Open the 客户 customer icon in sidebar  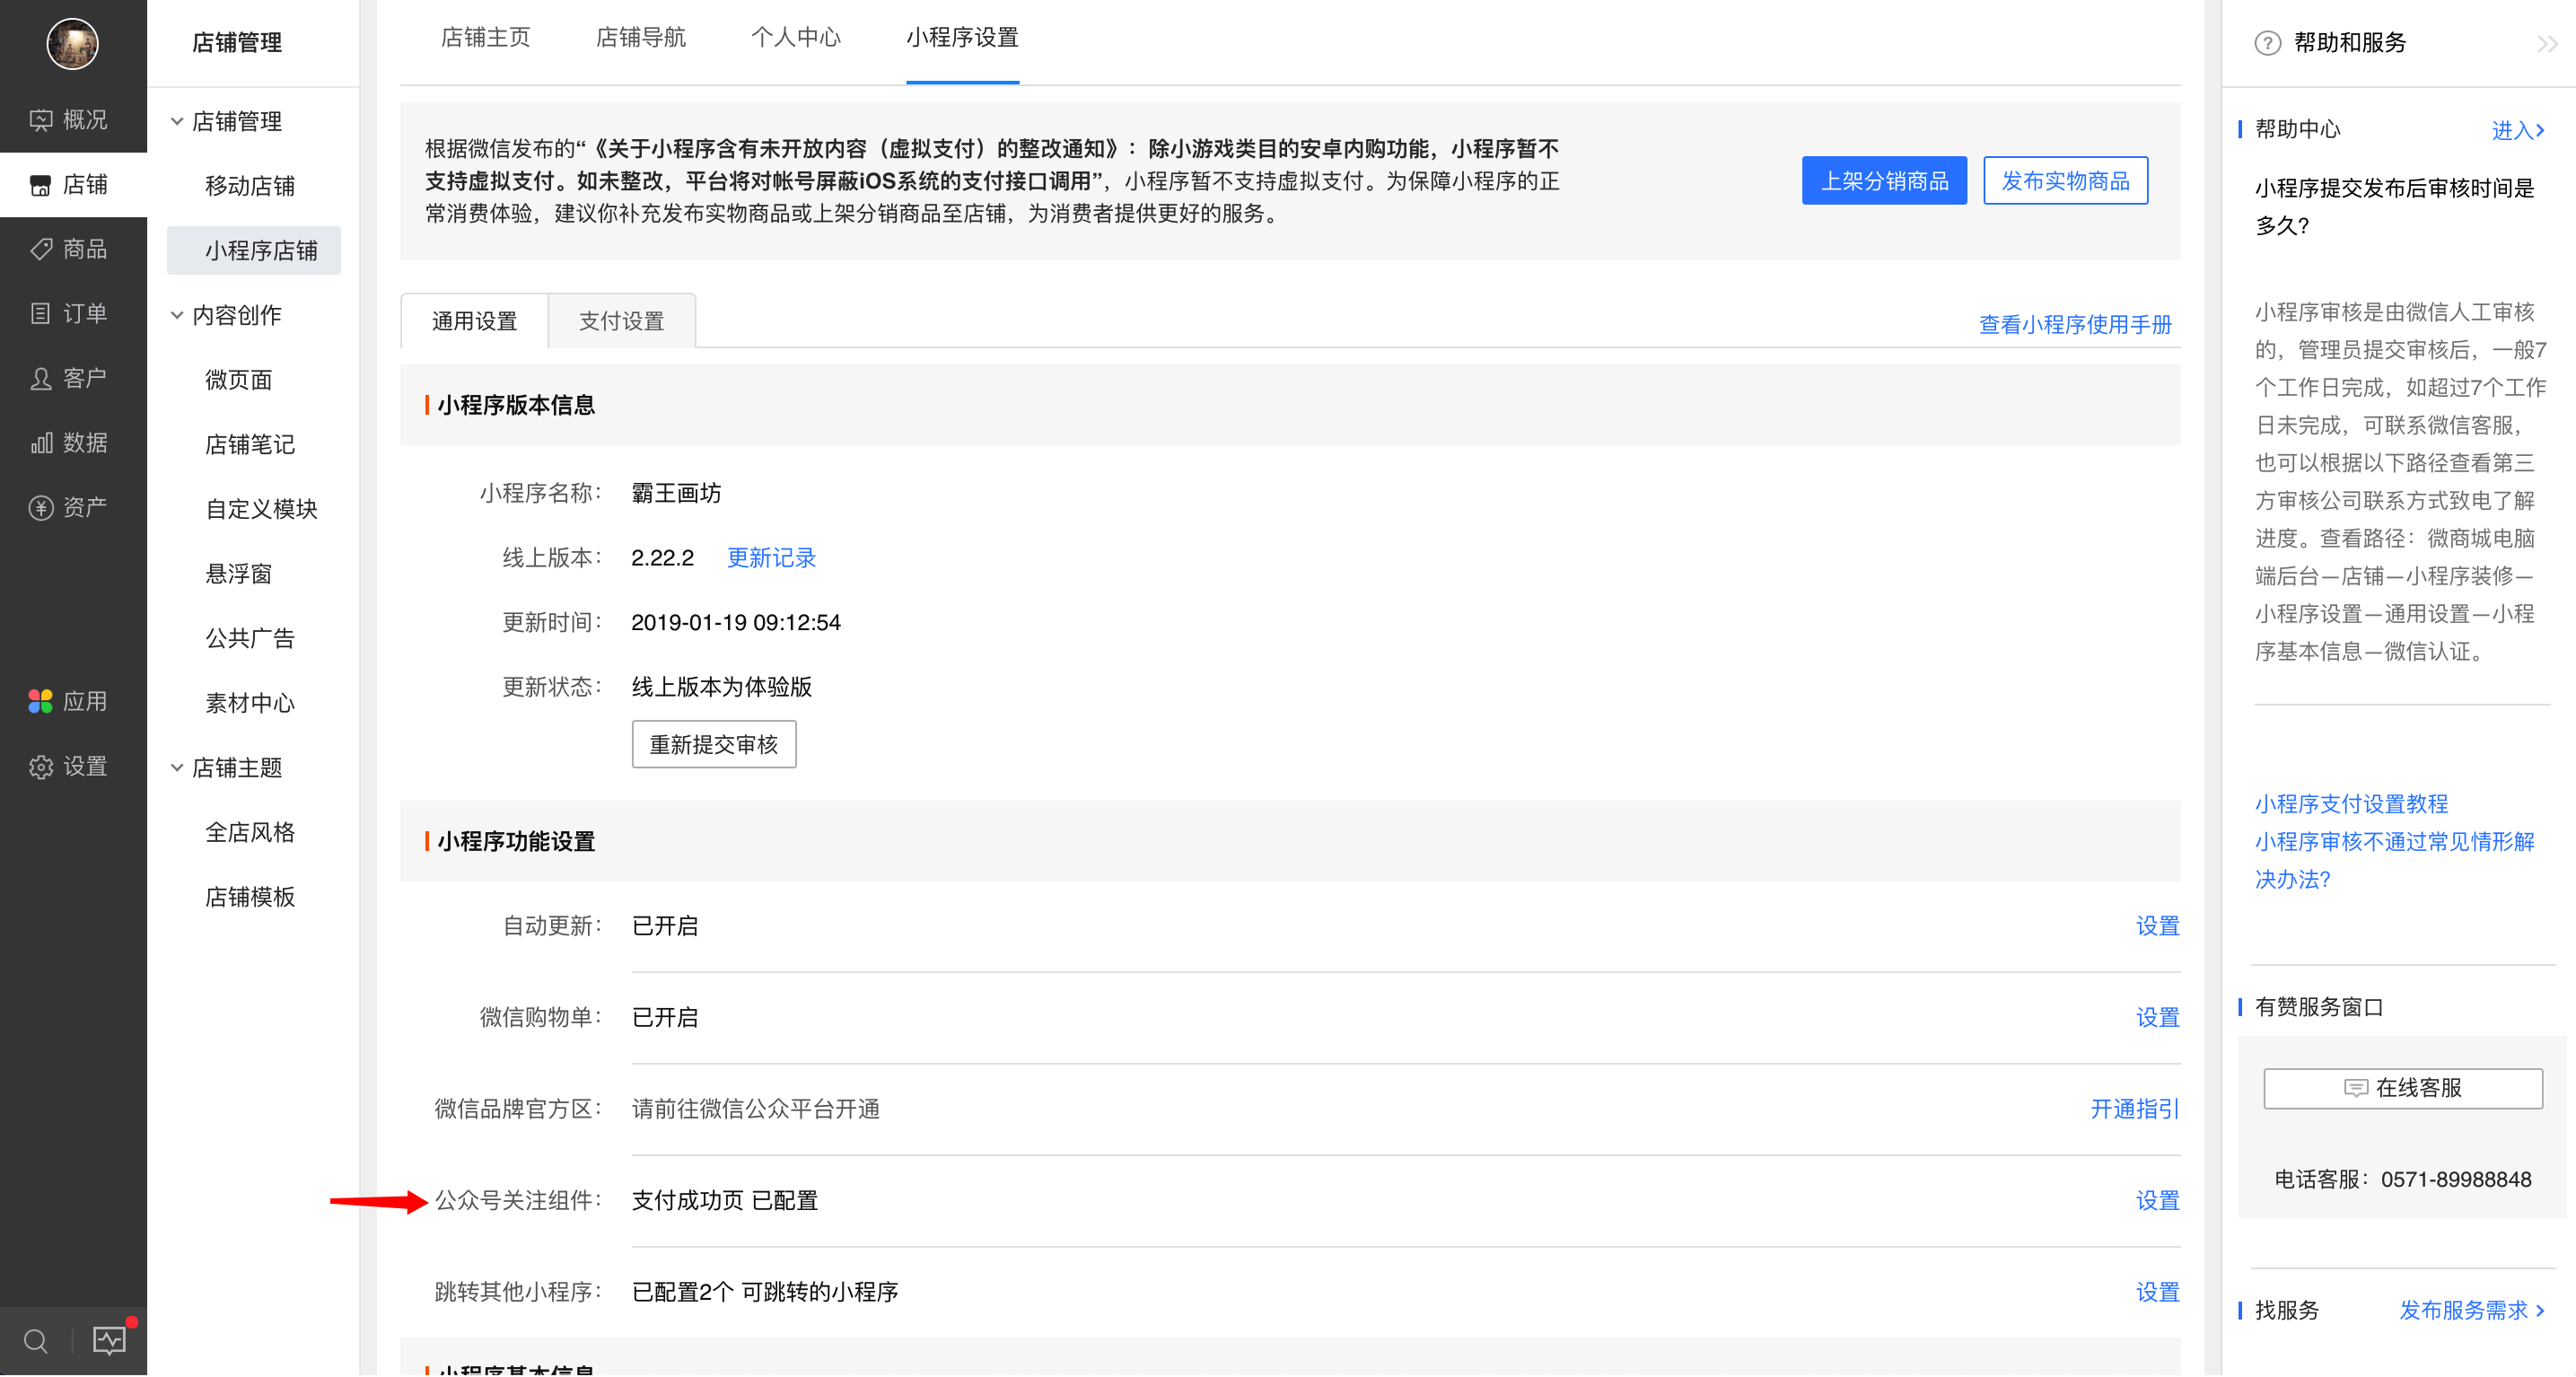point(41,378)
